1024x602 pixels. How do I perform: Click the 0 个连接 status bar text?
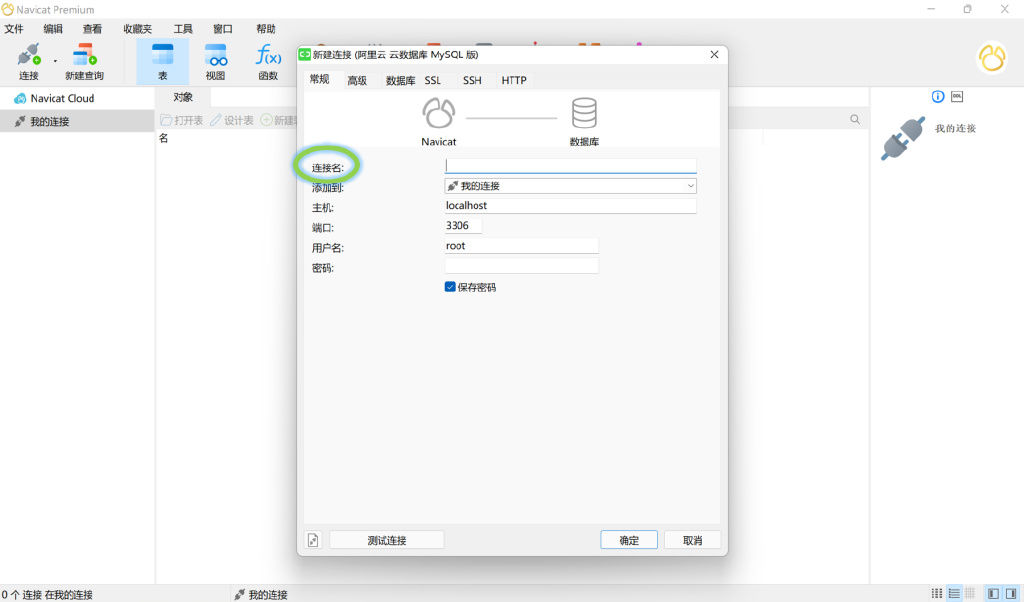[47, 594]
